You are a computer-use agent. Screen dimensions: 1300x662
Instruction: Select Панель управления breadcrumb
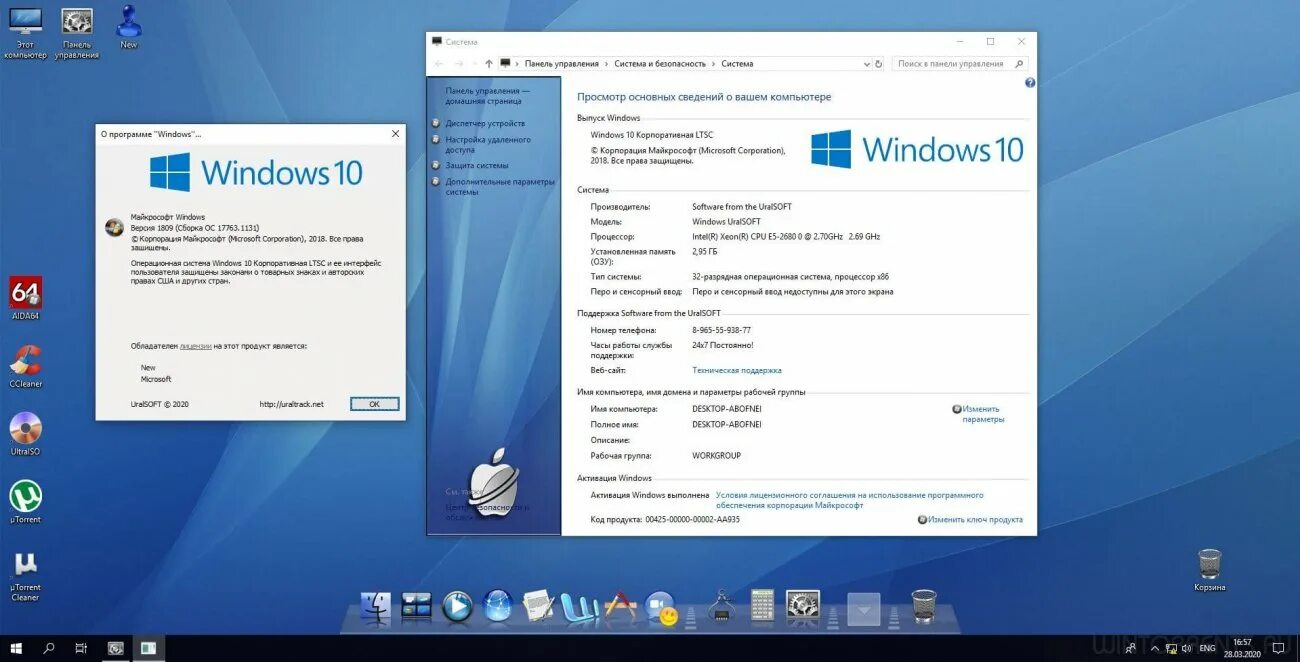tap(562, 63)
